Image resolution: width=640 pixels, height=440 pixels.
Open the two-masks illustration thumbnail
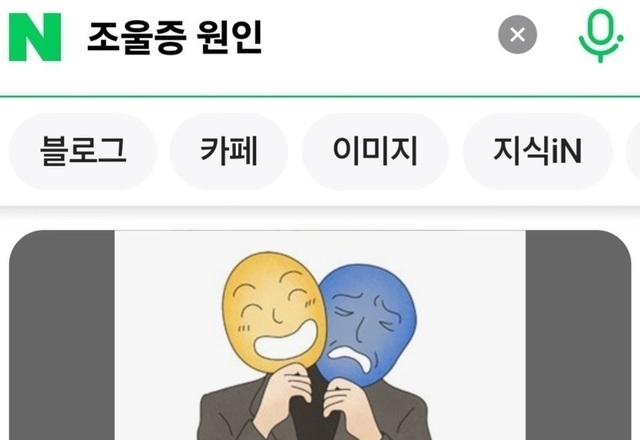point(320,335)
